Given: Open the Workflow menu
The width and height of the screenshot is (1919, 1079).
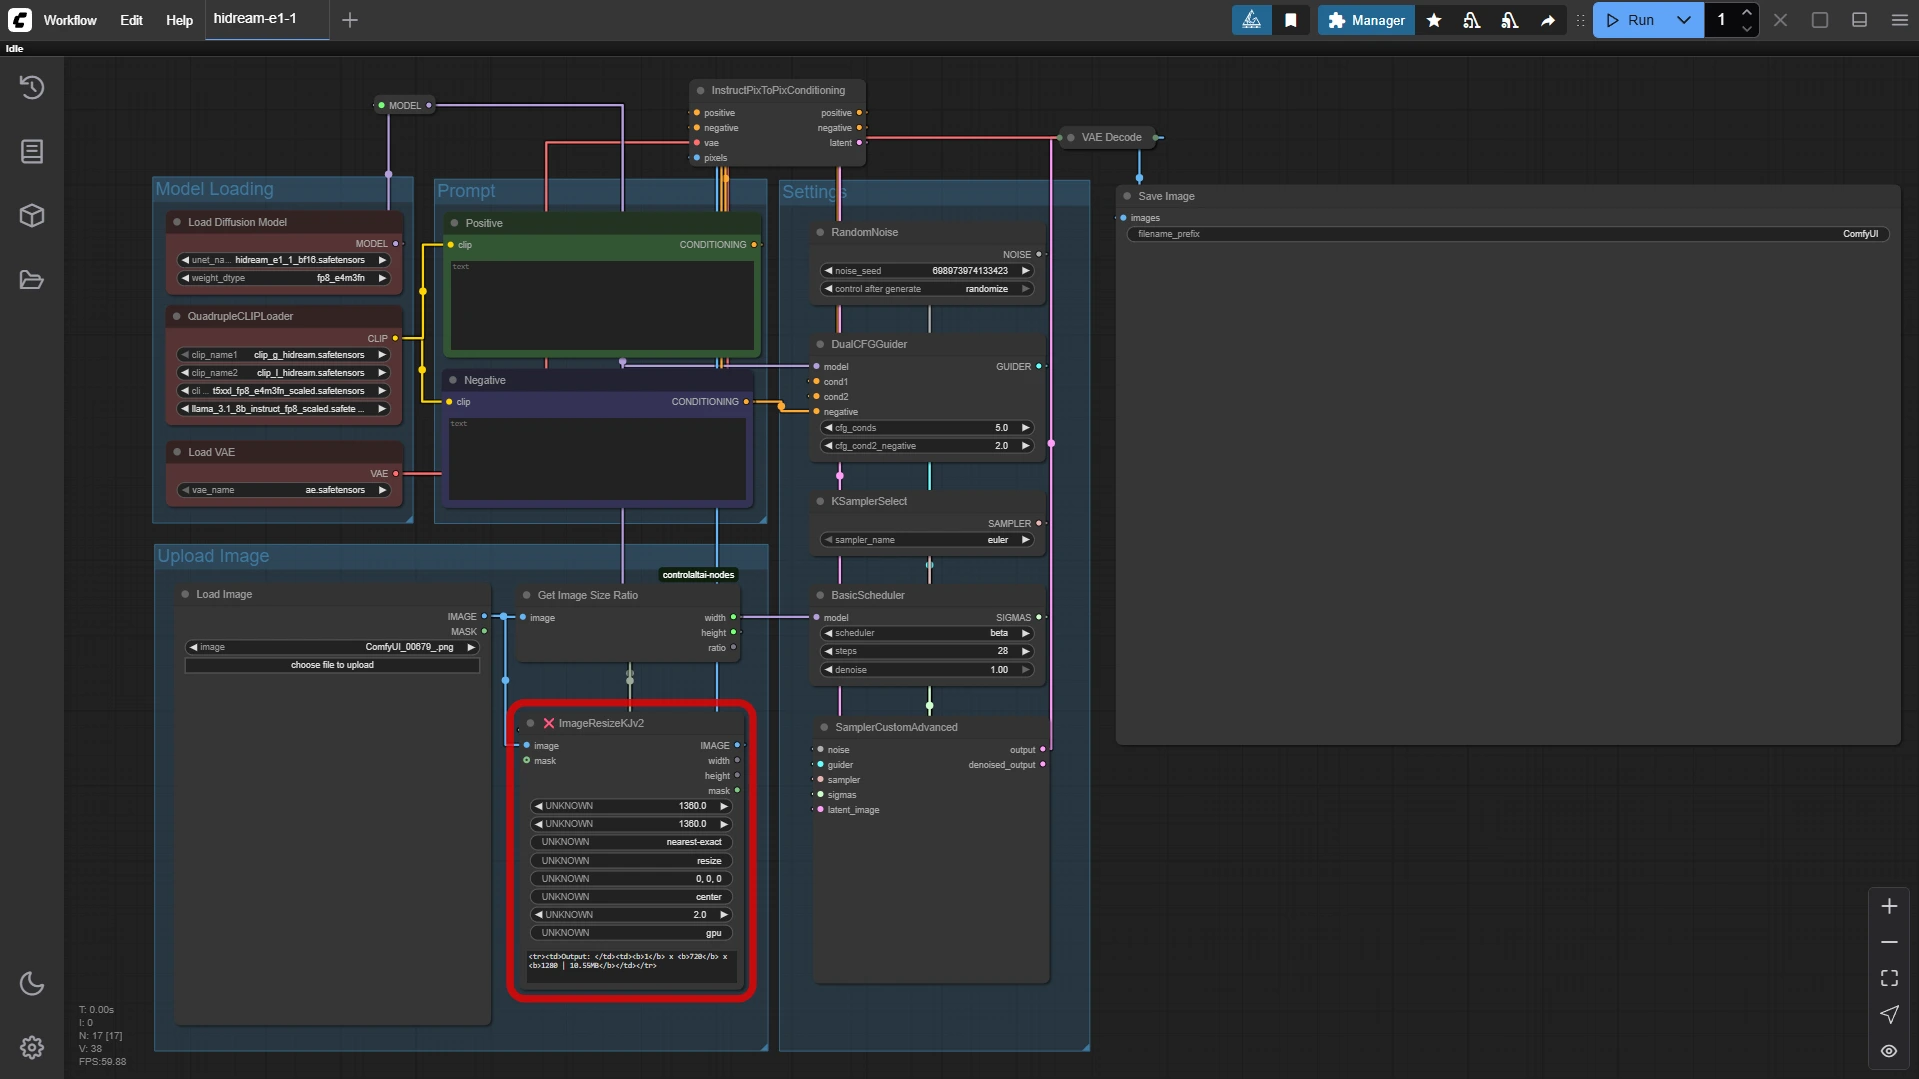Looking at the screenshot, I should point(70,20).
